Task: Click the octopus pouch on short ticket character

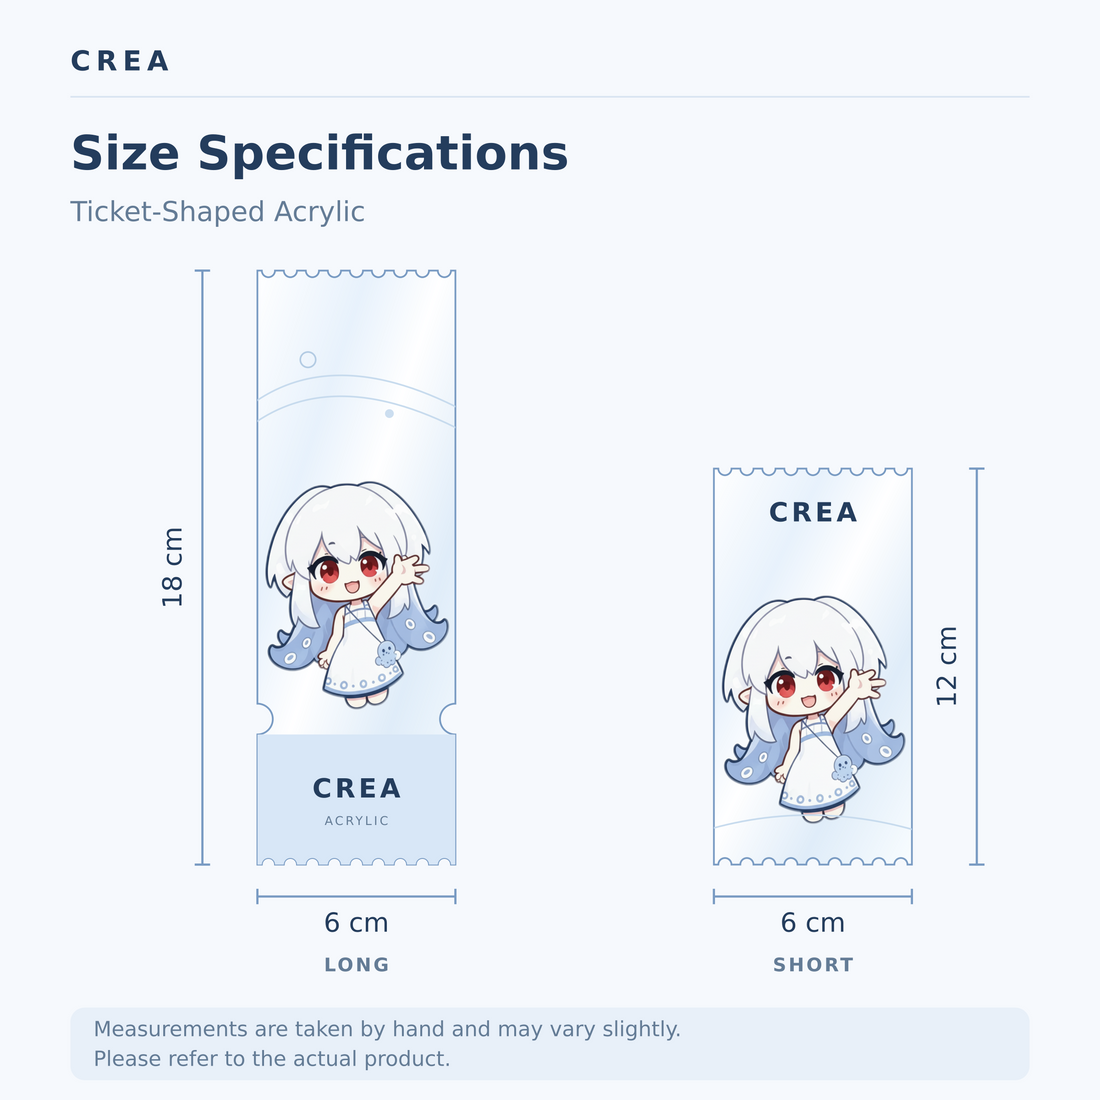Action: 843,769
